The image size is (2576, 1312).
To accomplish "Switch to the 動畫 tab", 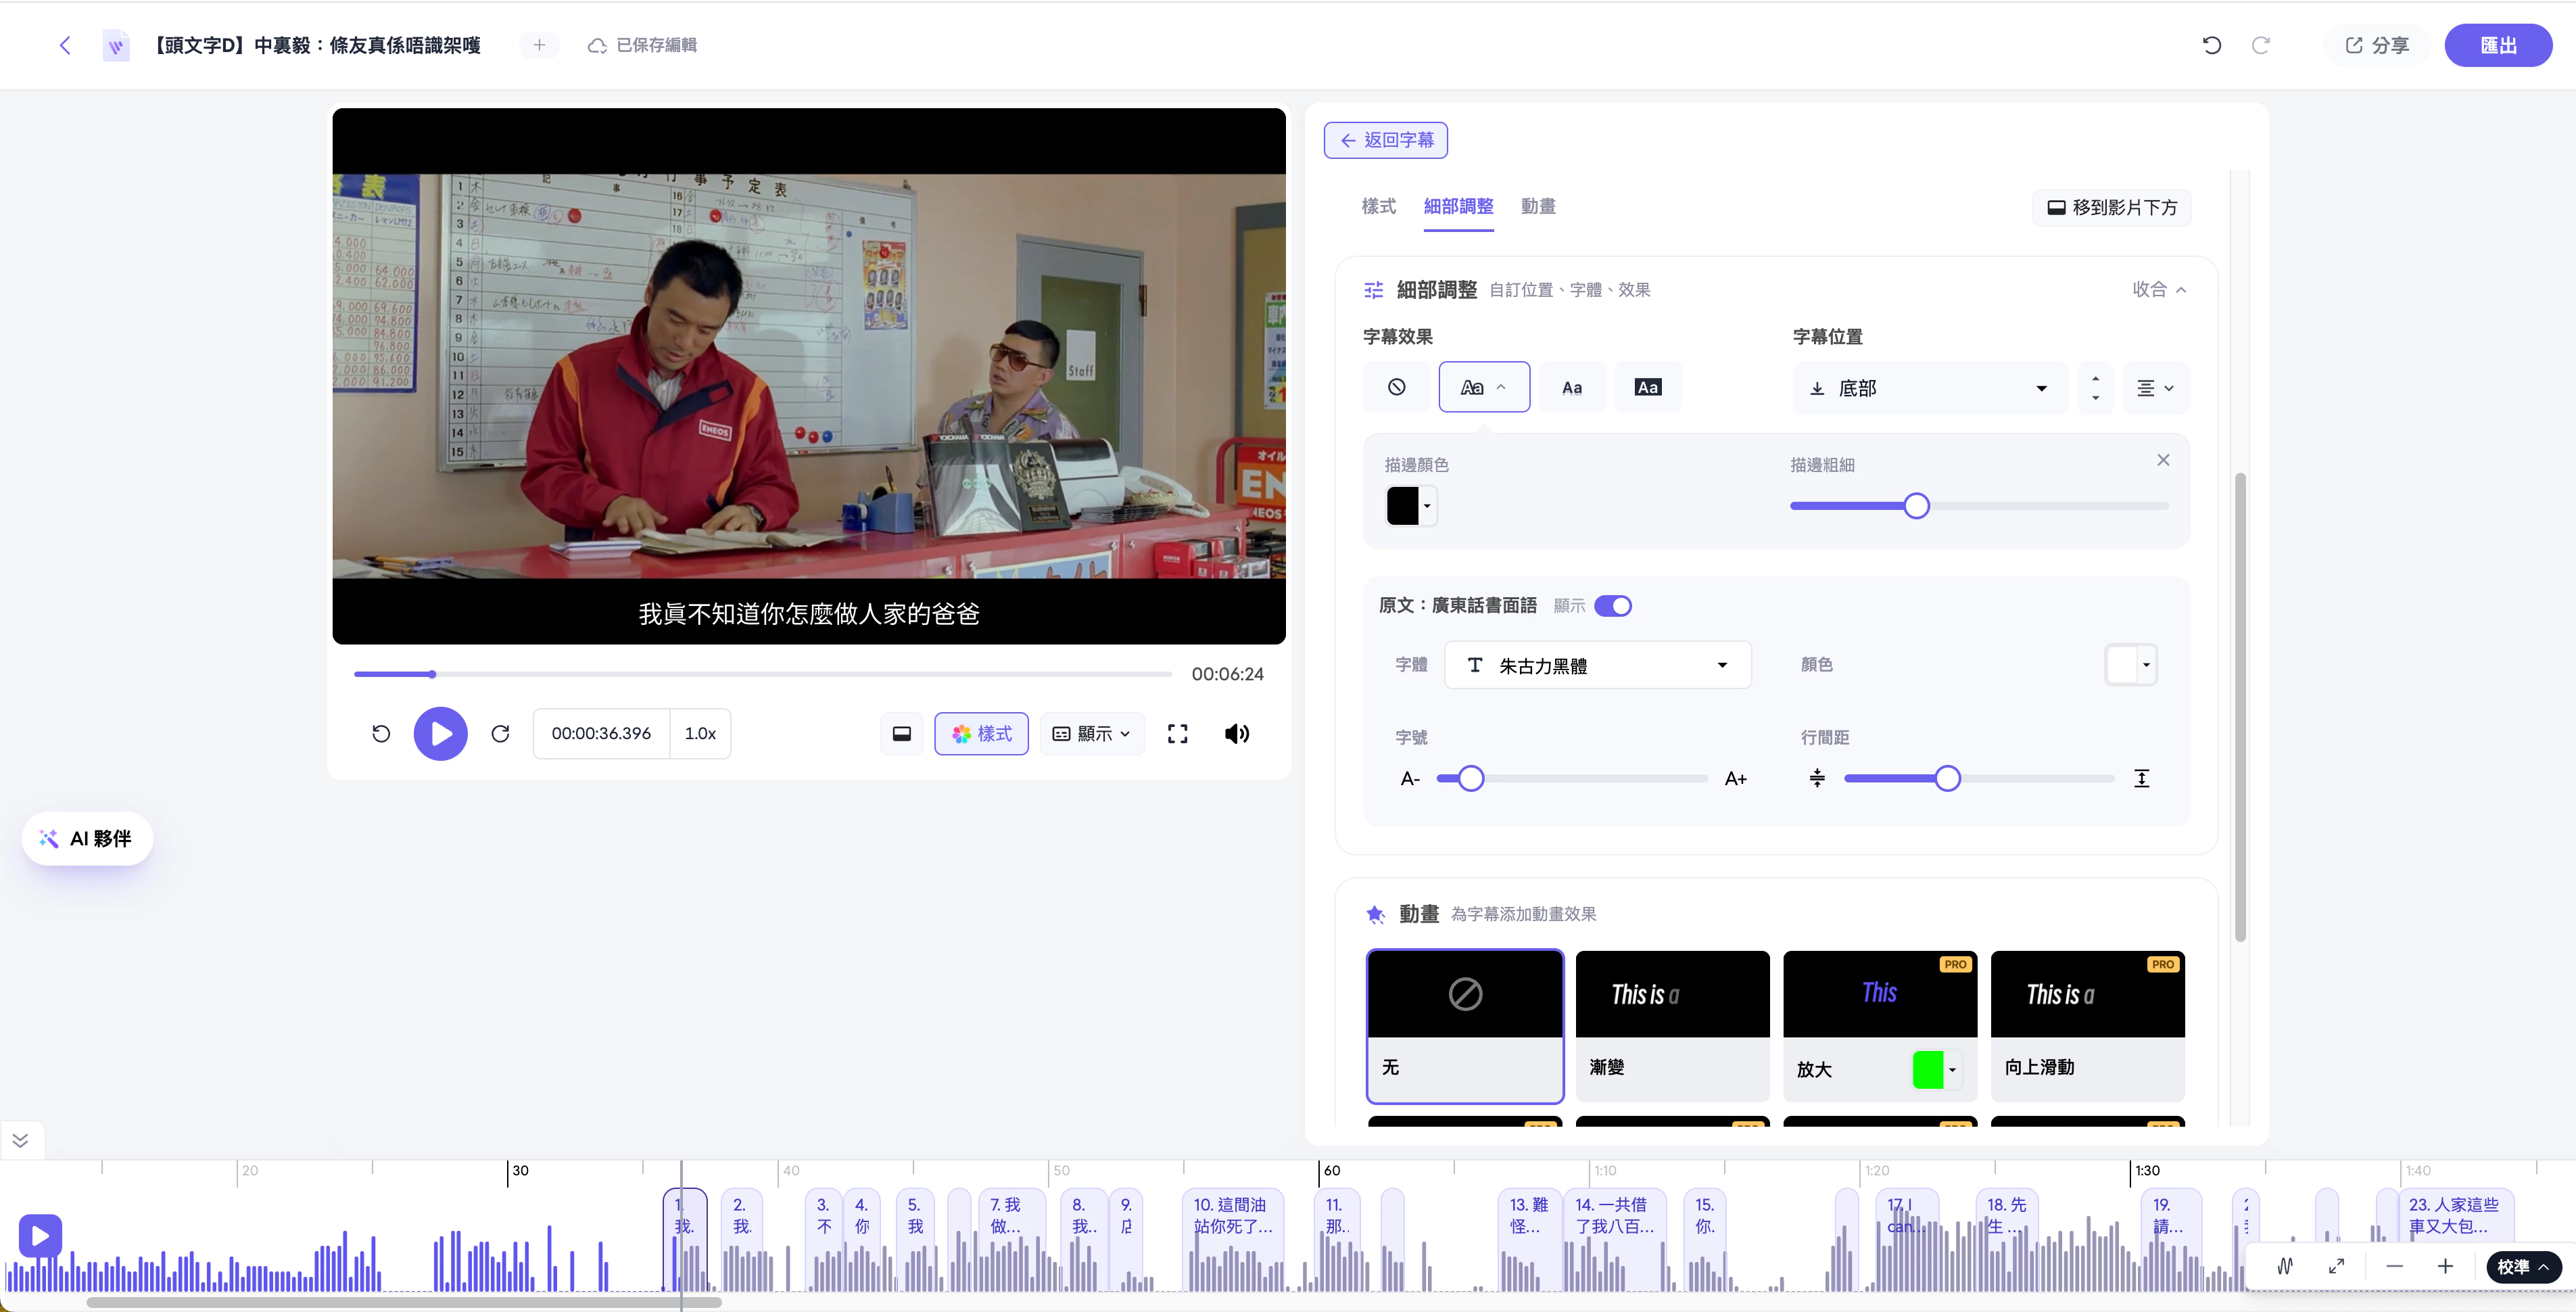I will pyautogui.click(x=1537, y=206).
